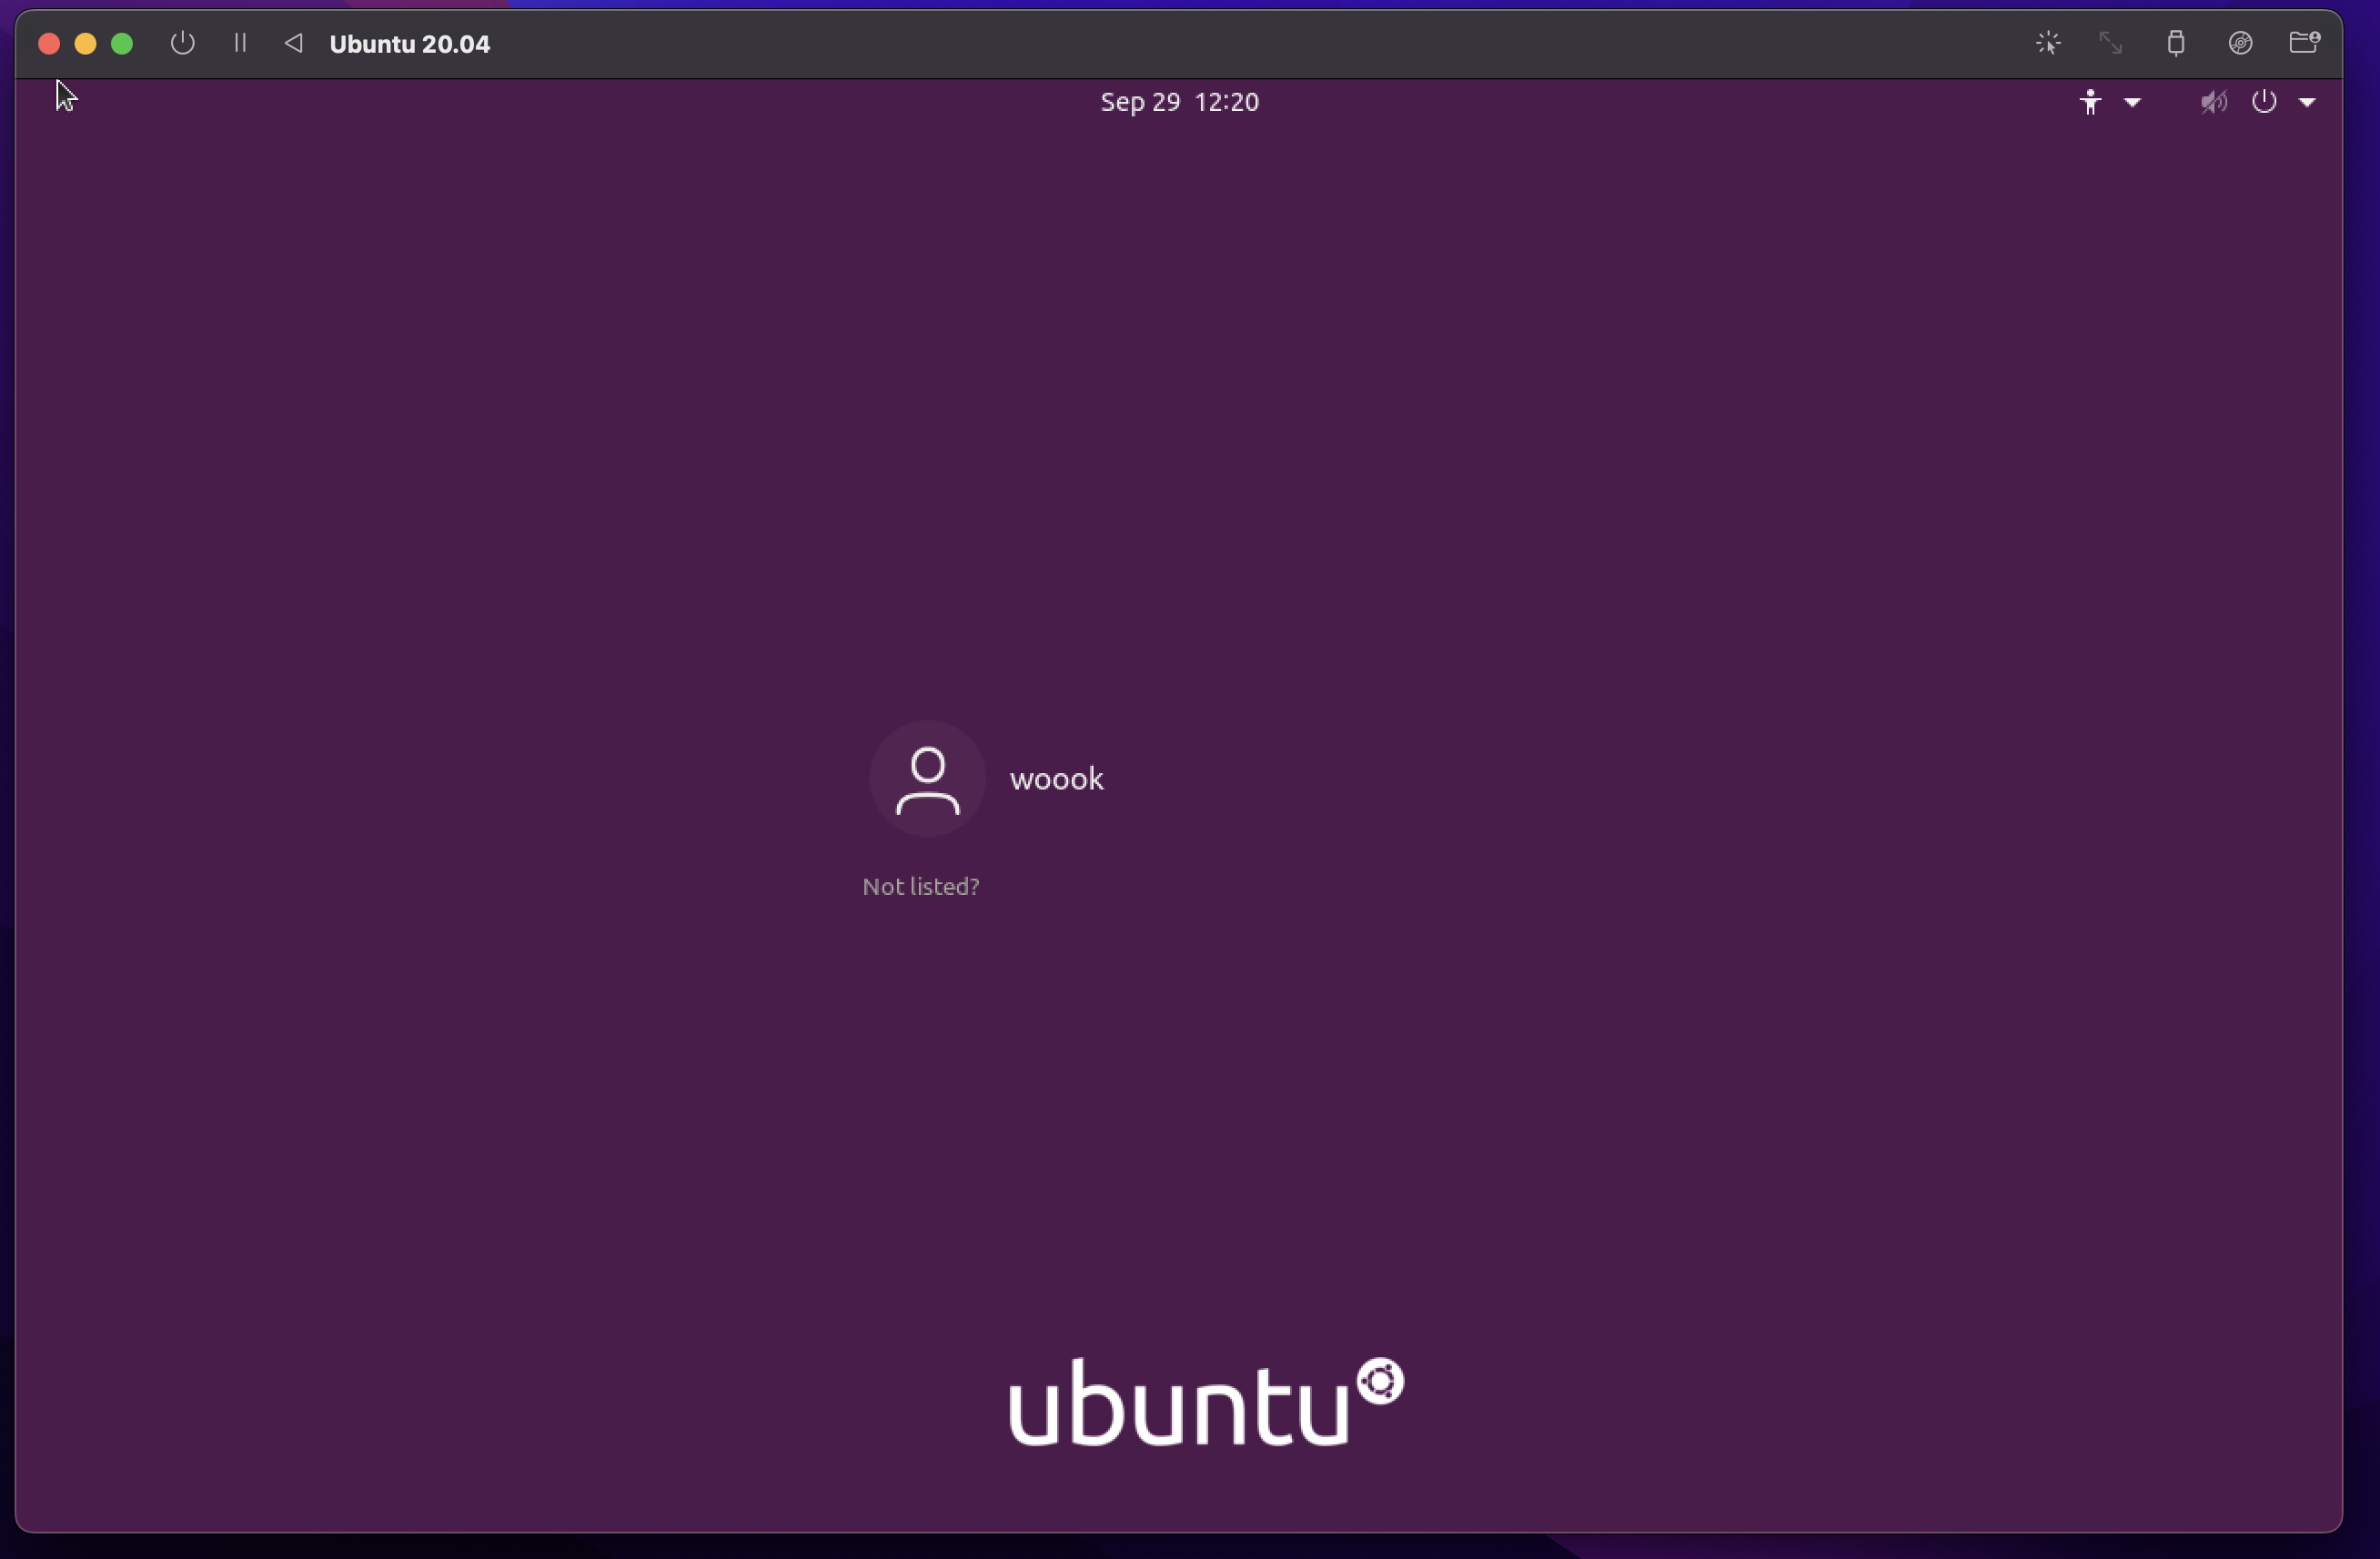Expand the accessibility dropdown arrow
The height and width of the screenshot is (1559, 2380).
point(2132,102)
